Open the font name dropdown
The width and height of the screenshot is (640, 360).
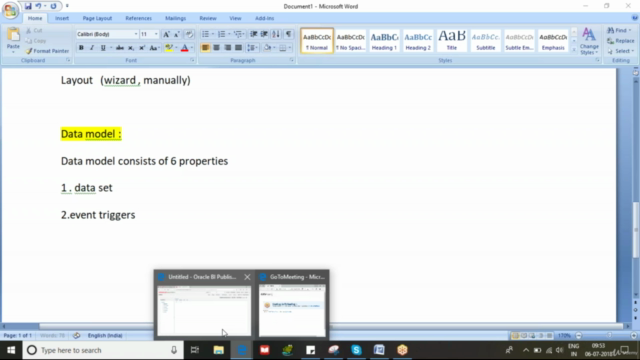[136, 34]
